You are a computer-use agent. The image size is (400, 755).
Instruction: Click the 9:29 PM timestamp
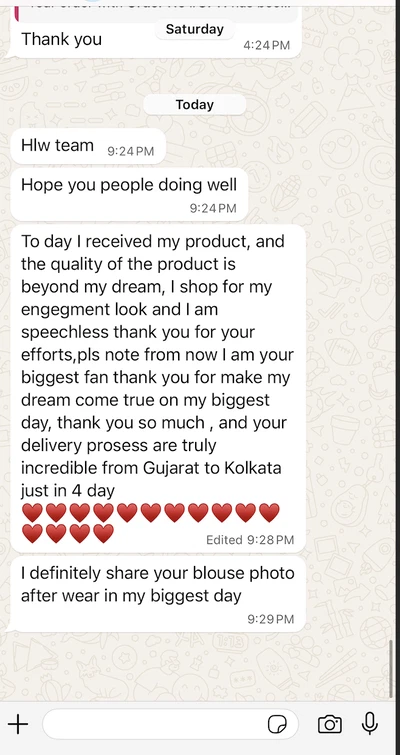click(271, 619)
